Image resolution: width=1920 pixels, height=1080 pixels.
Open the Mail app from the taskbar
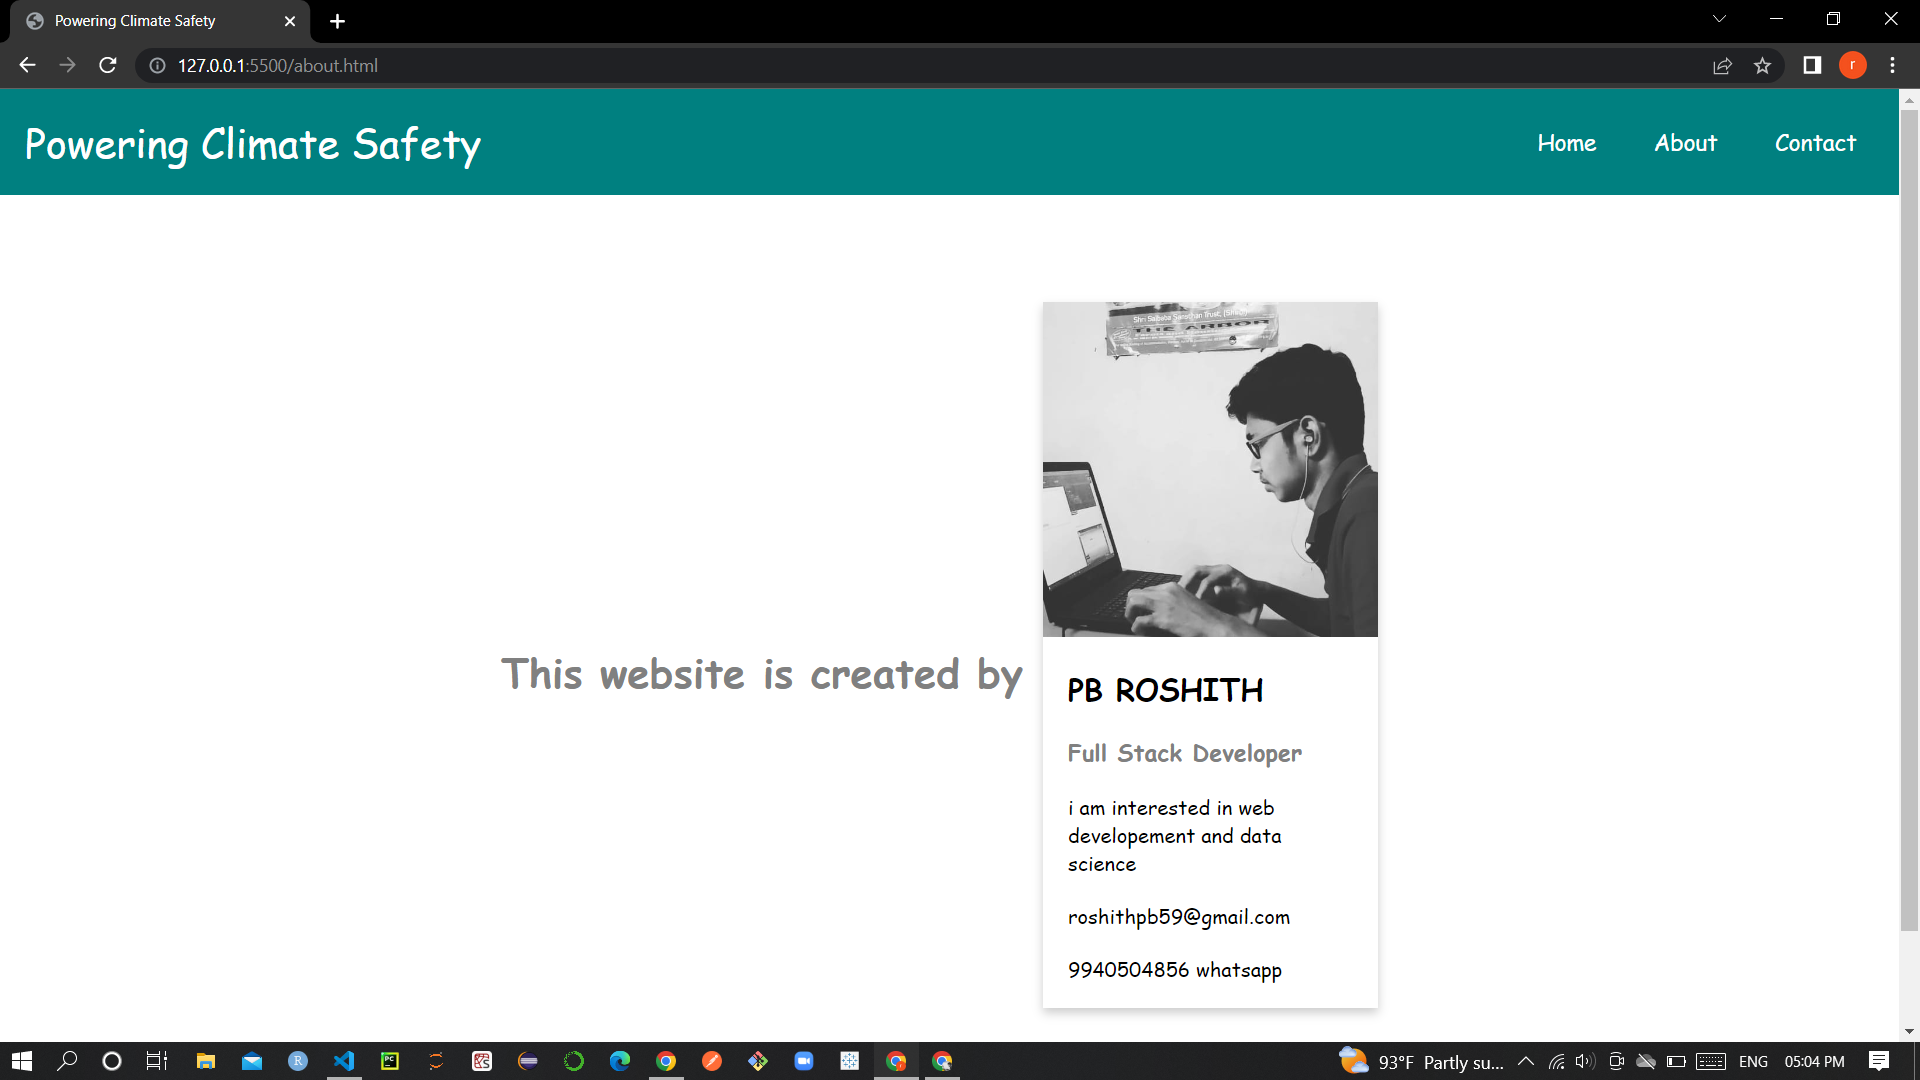[x=252, y=1061]
